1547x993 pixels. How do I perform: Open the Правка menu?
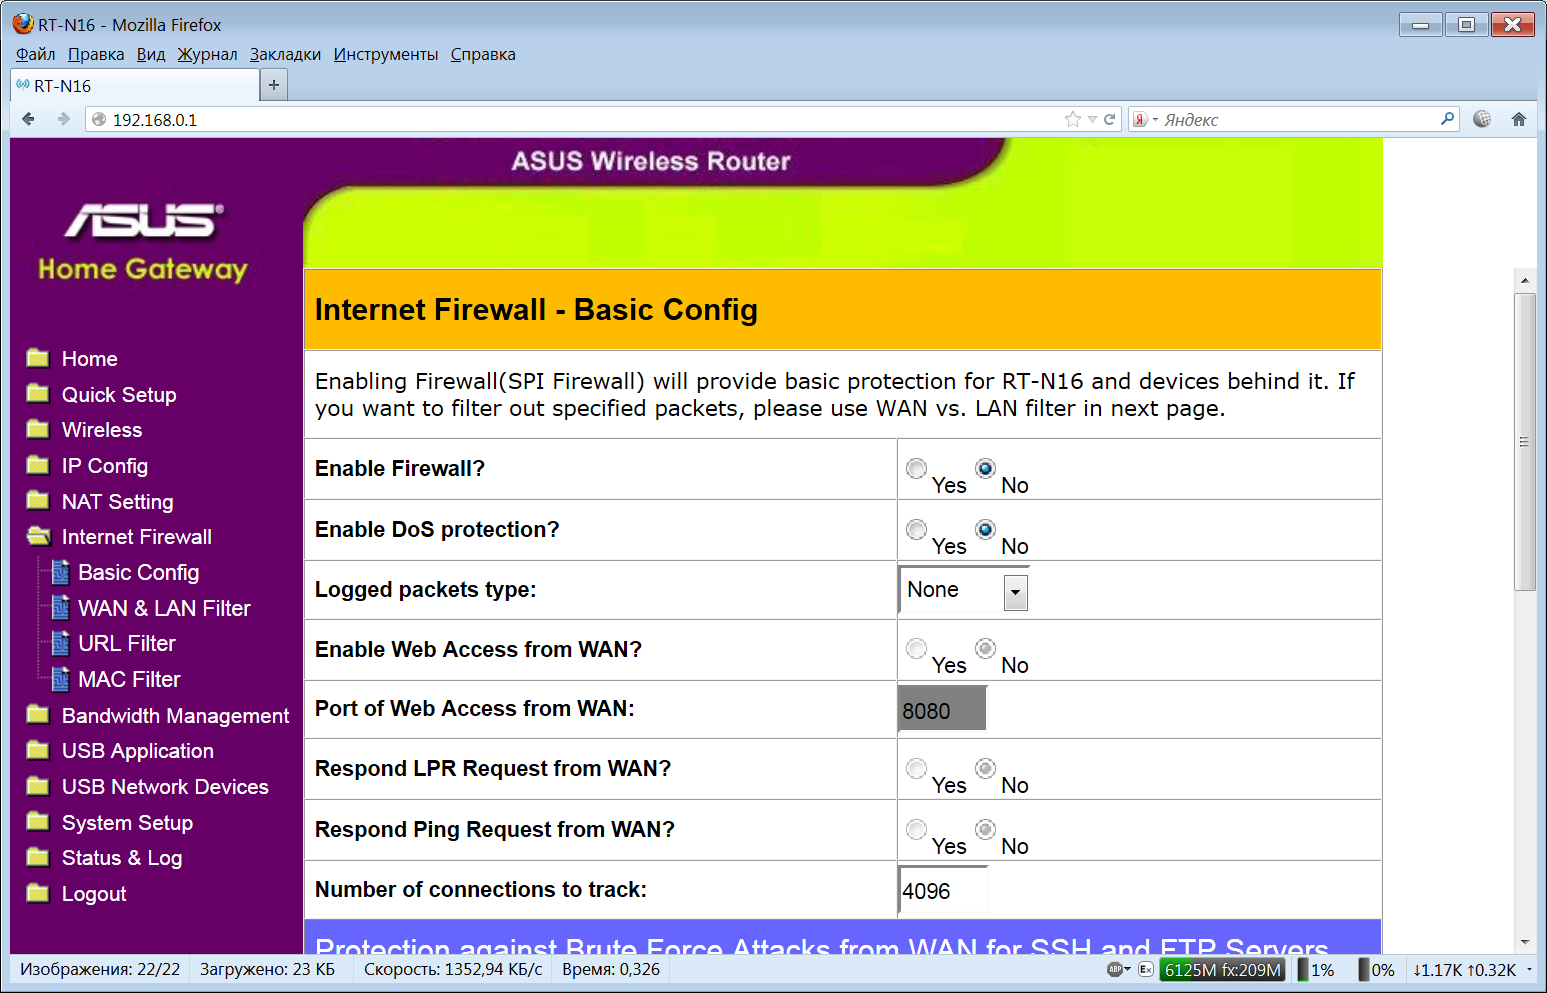click(x=96, y=54)
